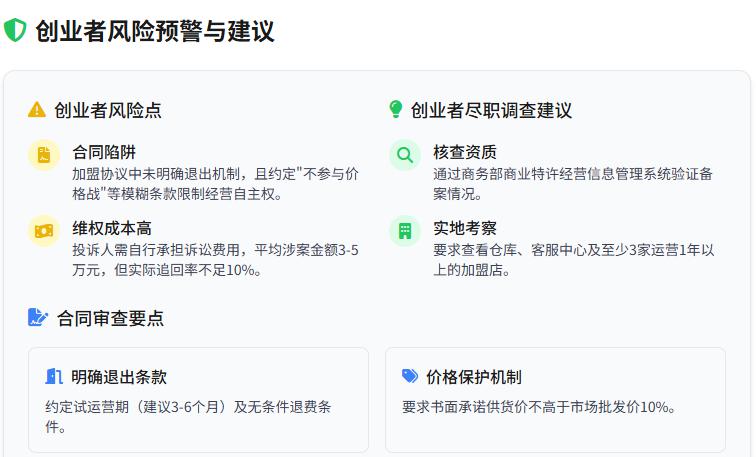Screen dimensions: 756x457
Task: Click the 合同陷阱 item title
Action: coord(104,152)
